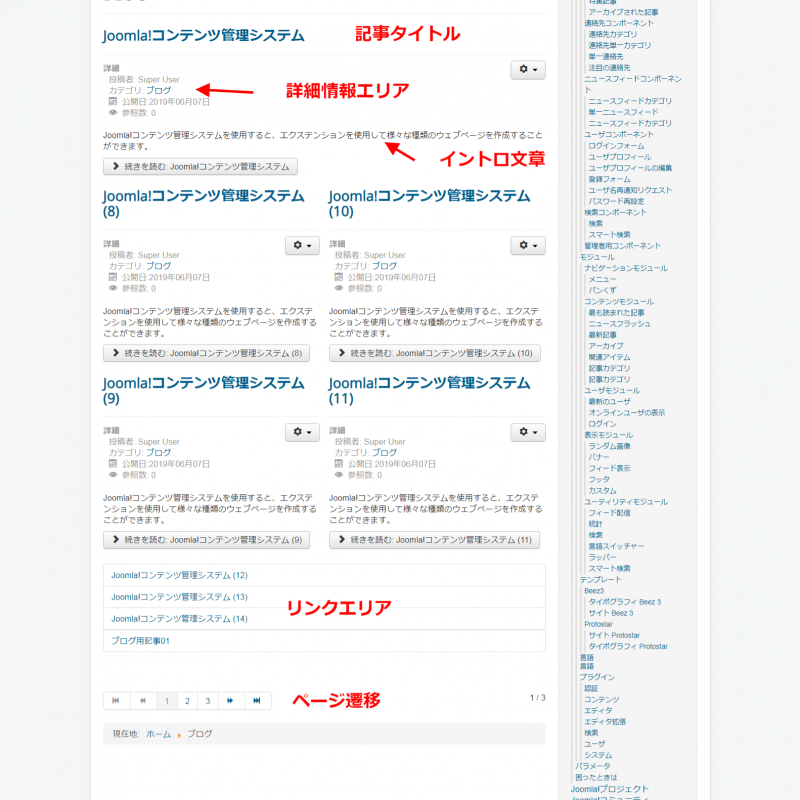Open gear menu of first Joomla!コンテンツ管理システム article

528,69
